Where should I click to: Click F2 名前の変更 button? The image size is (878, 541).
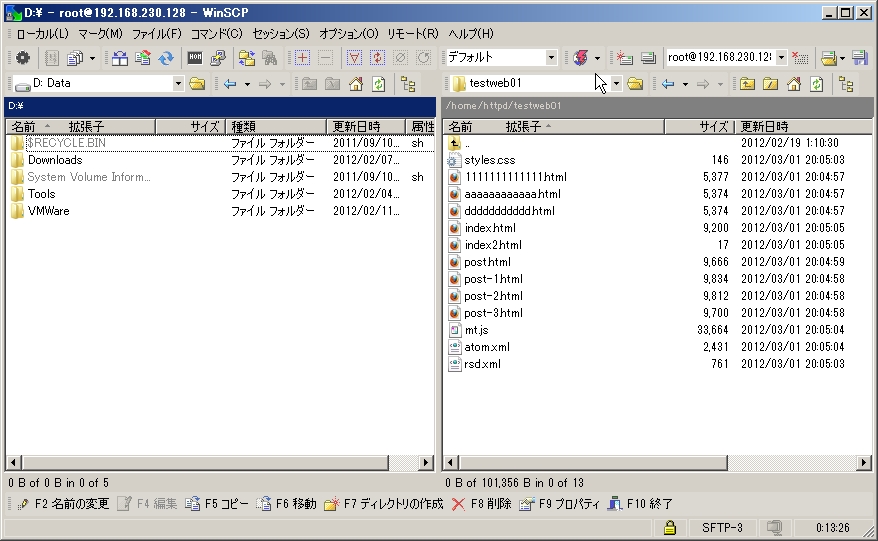point(63,504)
